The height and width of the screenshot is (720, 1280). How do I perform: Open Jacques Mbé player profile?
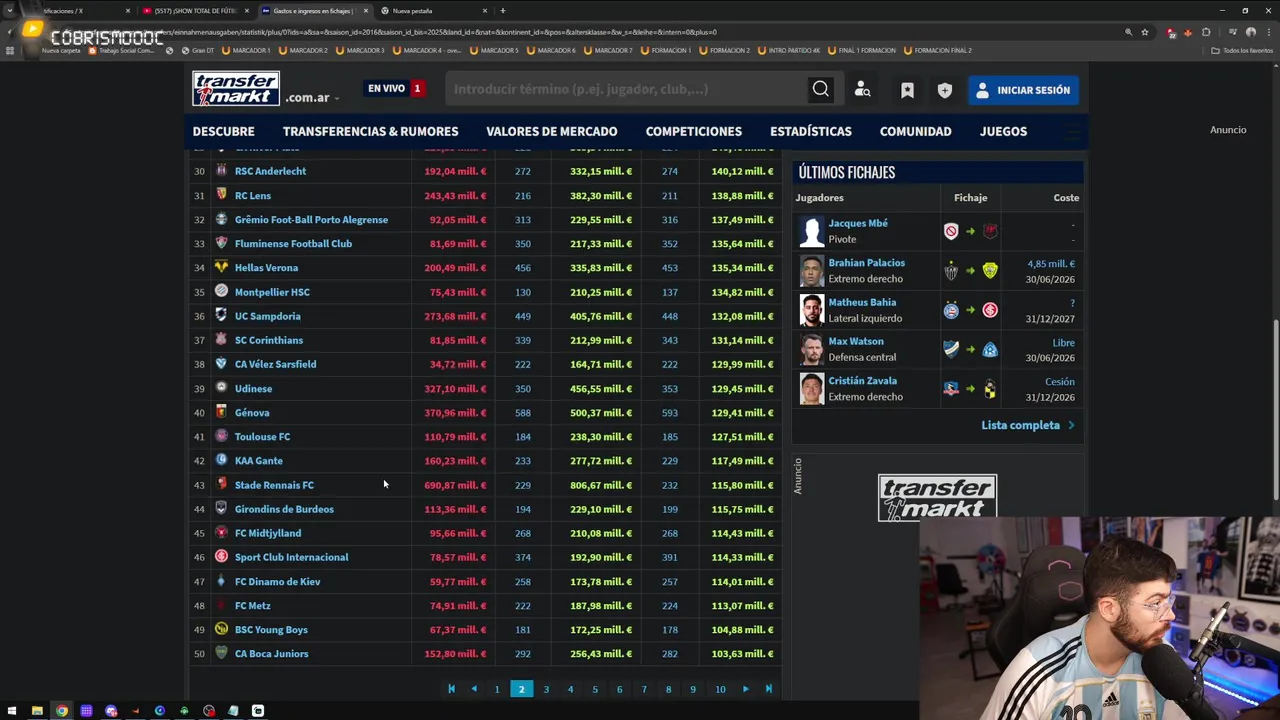coord(858,223)
